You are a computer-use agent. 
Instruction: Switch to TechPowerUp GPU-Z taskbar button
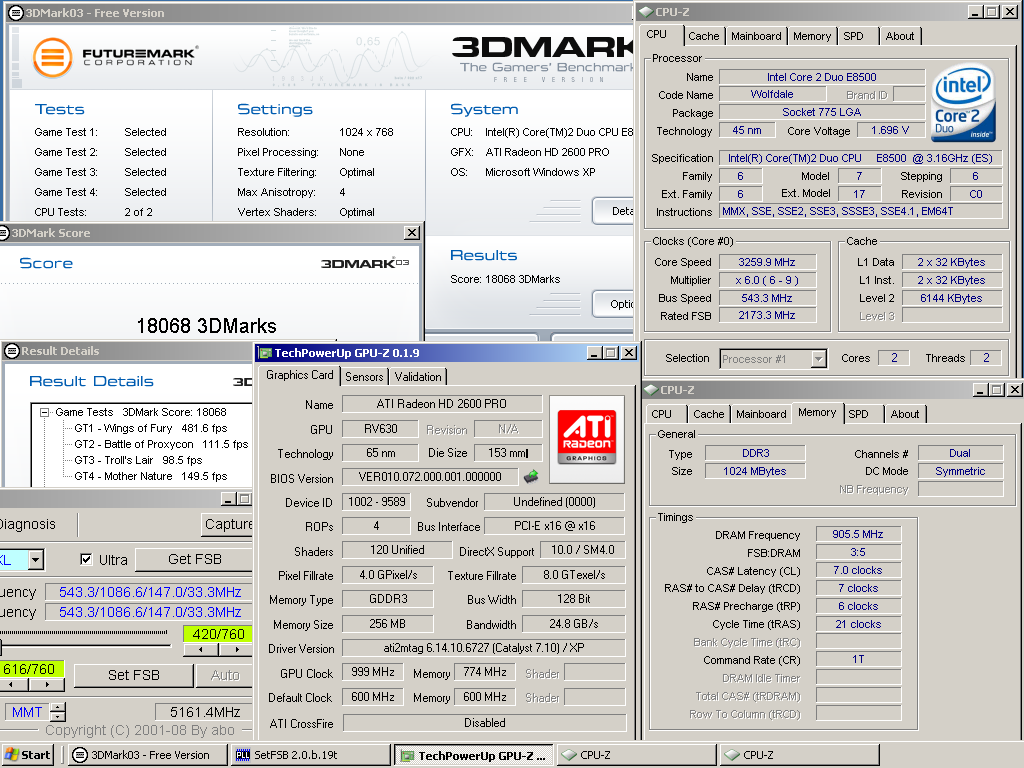click(474, 756)
